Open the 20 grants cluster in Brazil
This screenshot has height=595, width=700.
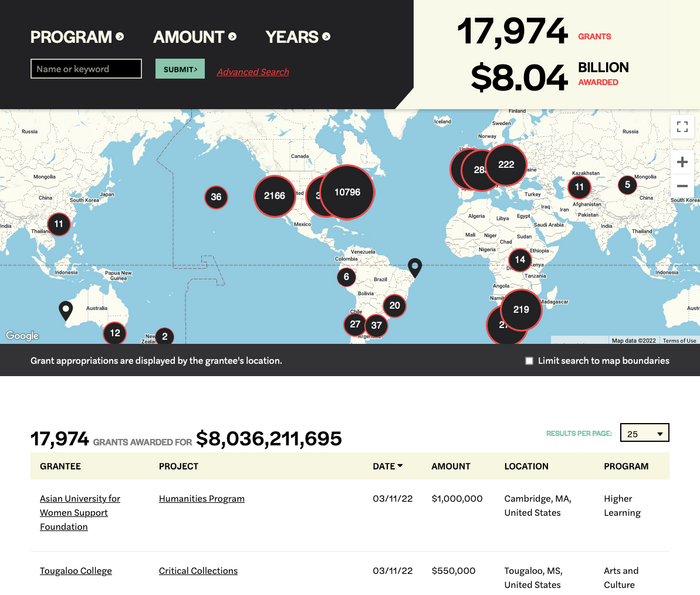(395, 306)
